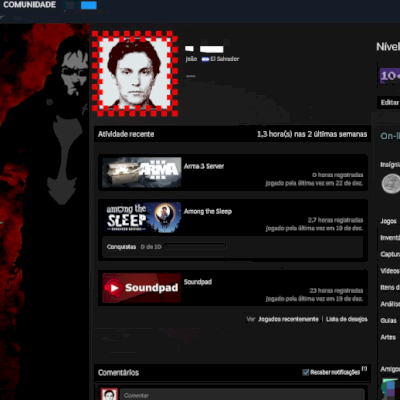Open the level 10 badge
Screen dimensions: 400x400
tap(390, 76)
